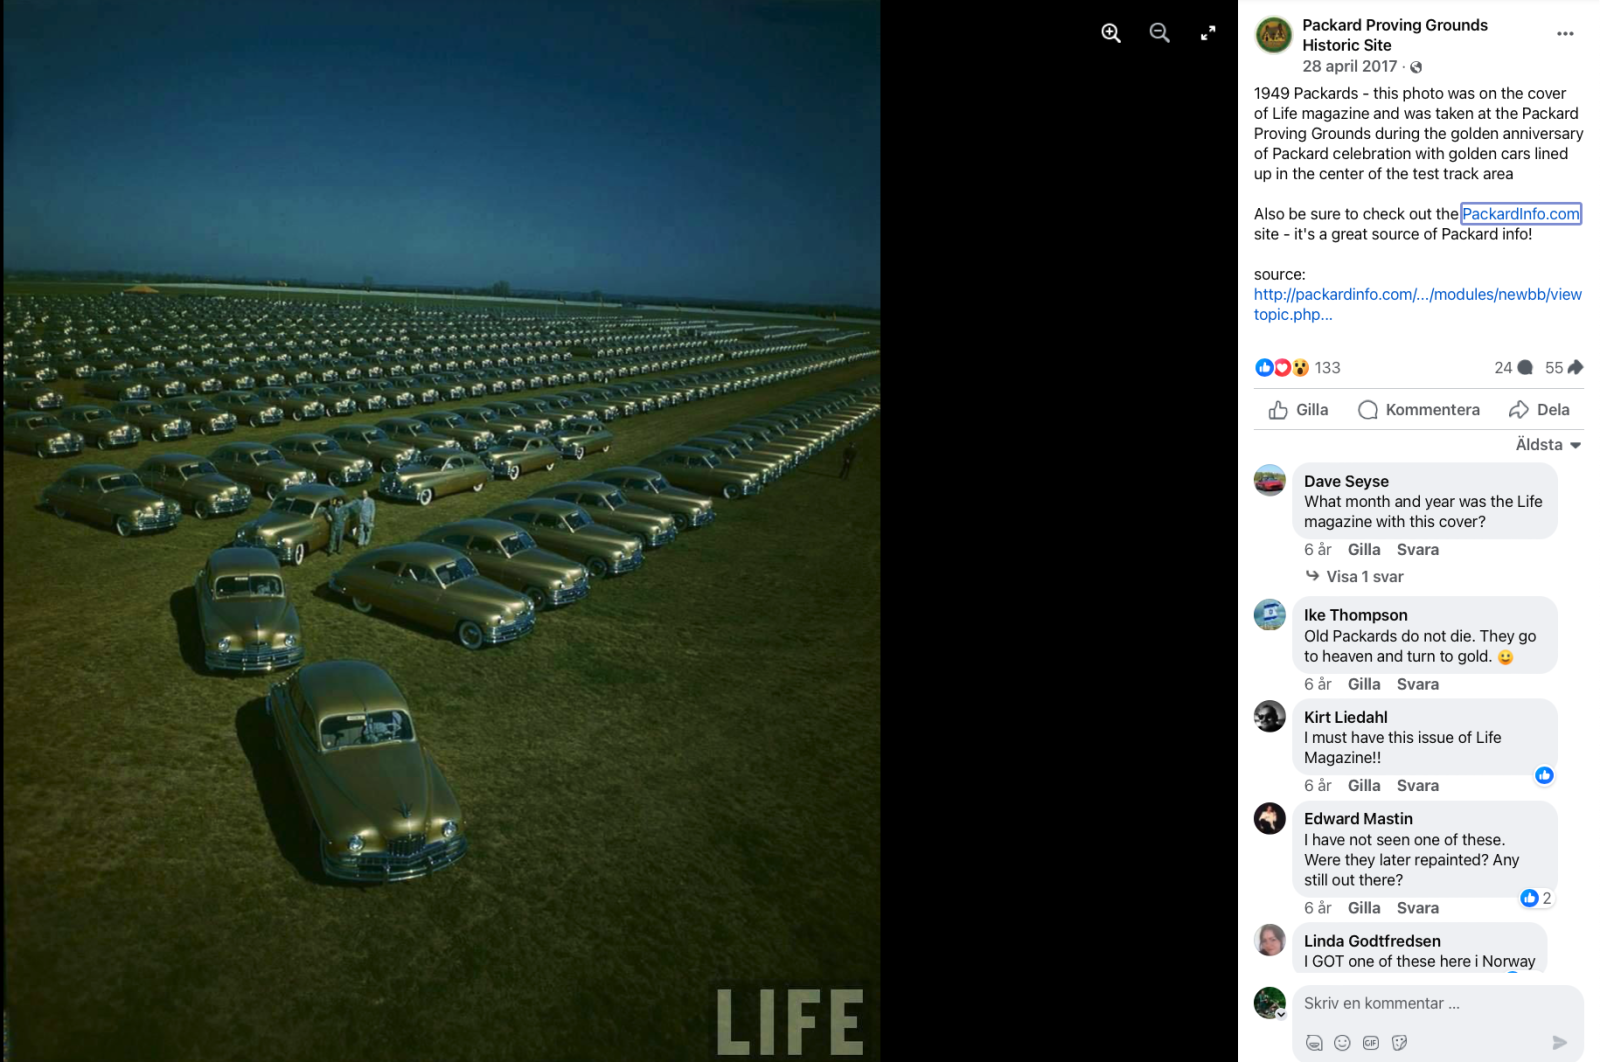Viewport: 1600px width, 1062px height.
Task: Share the post via Dela
Action: (x=1539, y=410)
